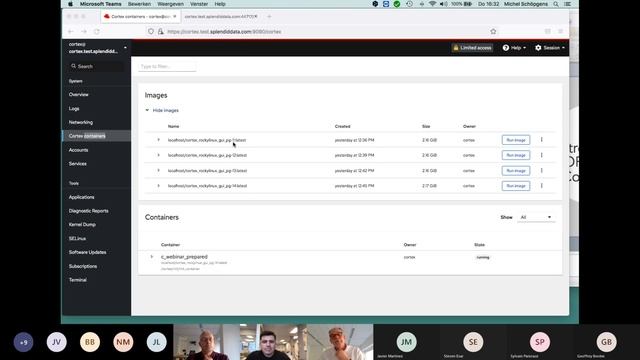Expand the c_webinar_prepared container row
640x360 pixels.
(151, 257)
